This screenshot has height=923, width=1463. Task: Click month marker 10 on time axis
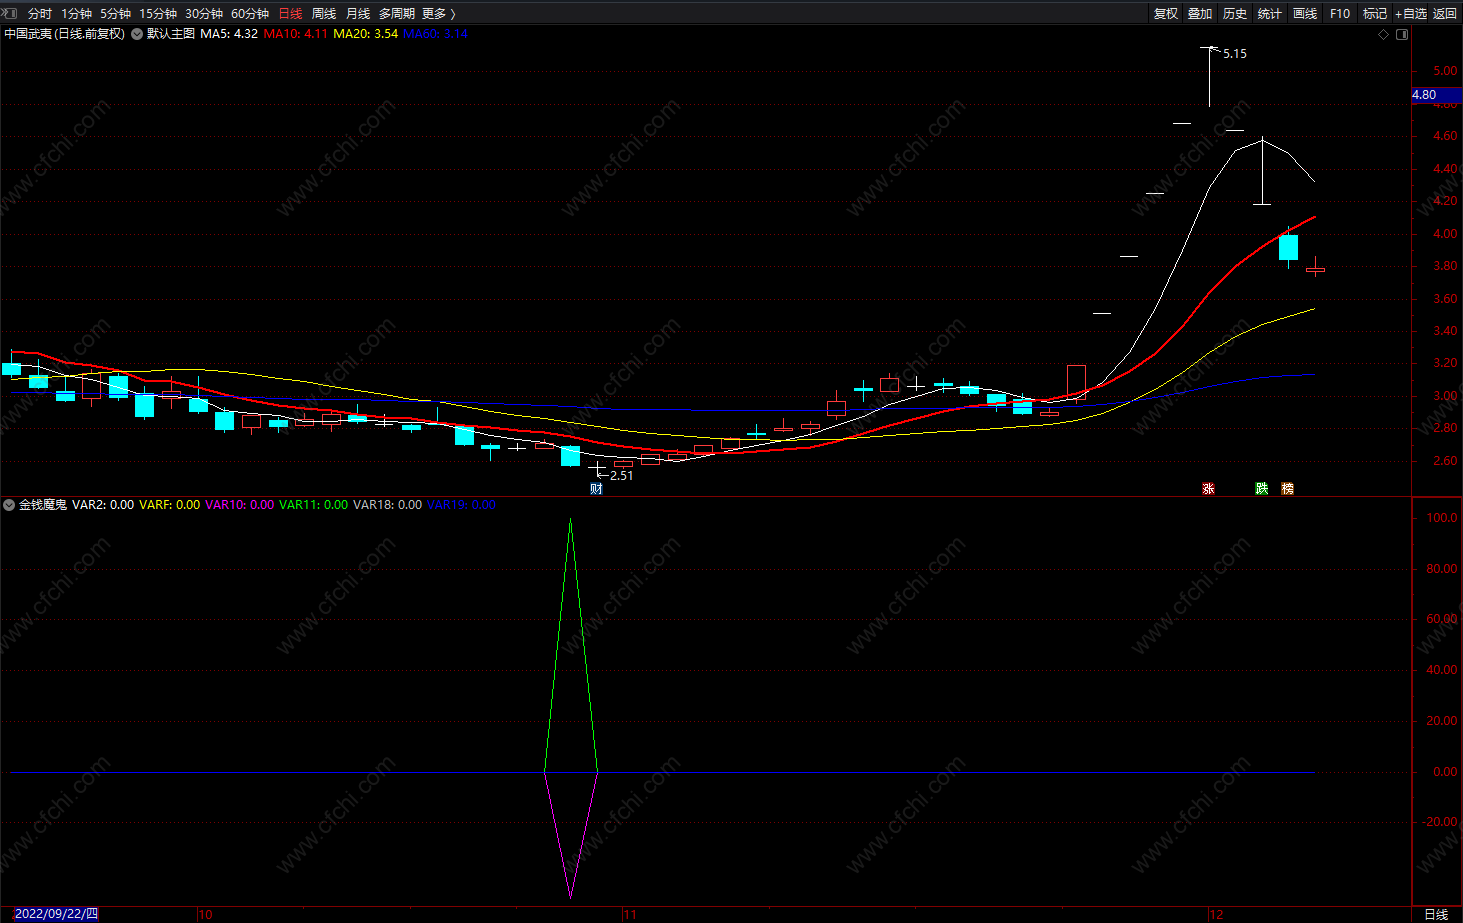click(205, 915)
